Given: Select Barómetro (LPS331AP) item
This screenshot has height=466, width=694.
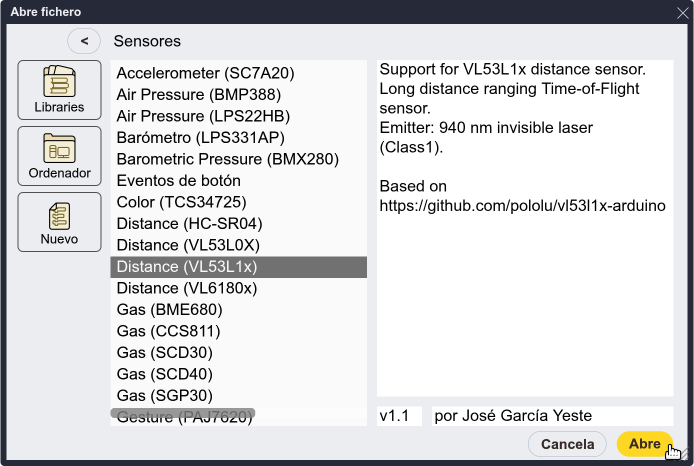Looking at the screenshot, I should click(239, 138).
